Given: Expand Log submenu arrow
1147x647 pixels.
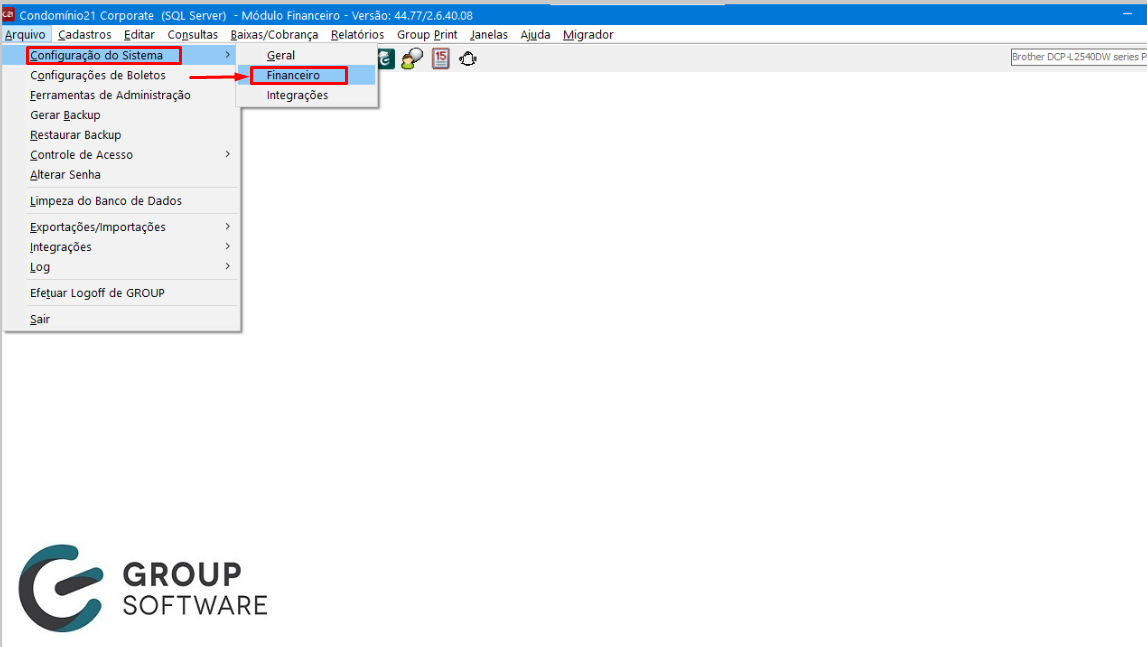Looking at the screenshot, I should pos(227,266).
